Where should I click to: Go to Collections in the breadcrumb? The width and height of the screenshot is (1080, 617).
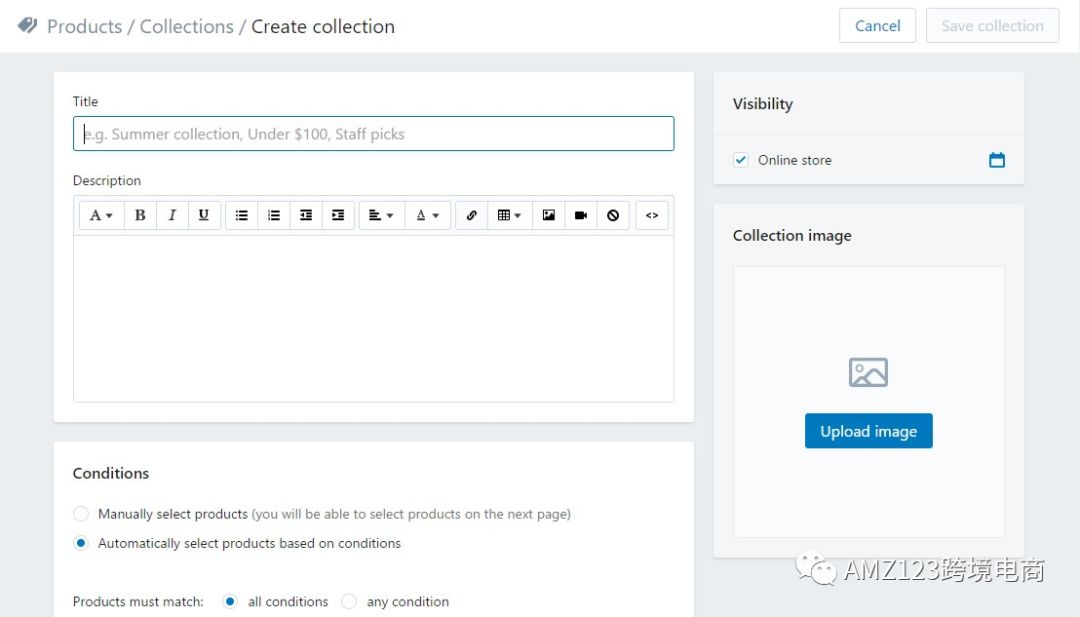(x=187, y=26)
